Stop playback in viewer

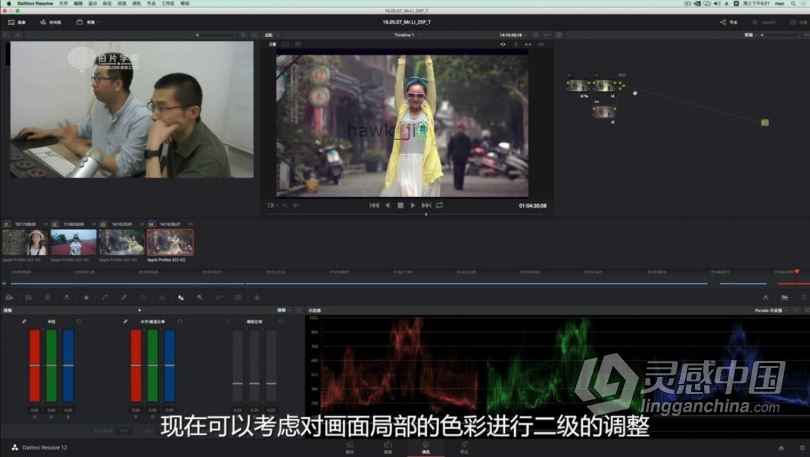click(x=400, y=205)
